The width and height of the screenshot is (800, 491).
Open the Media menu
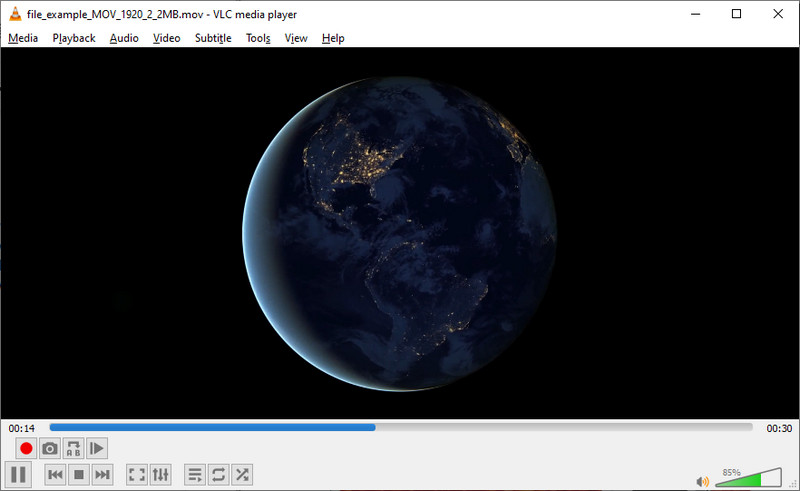23,38
